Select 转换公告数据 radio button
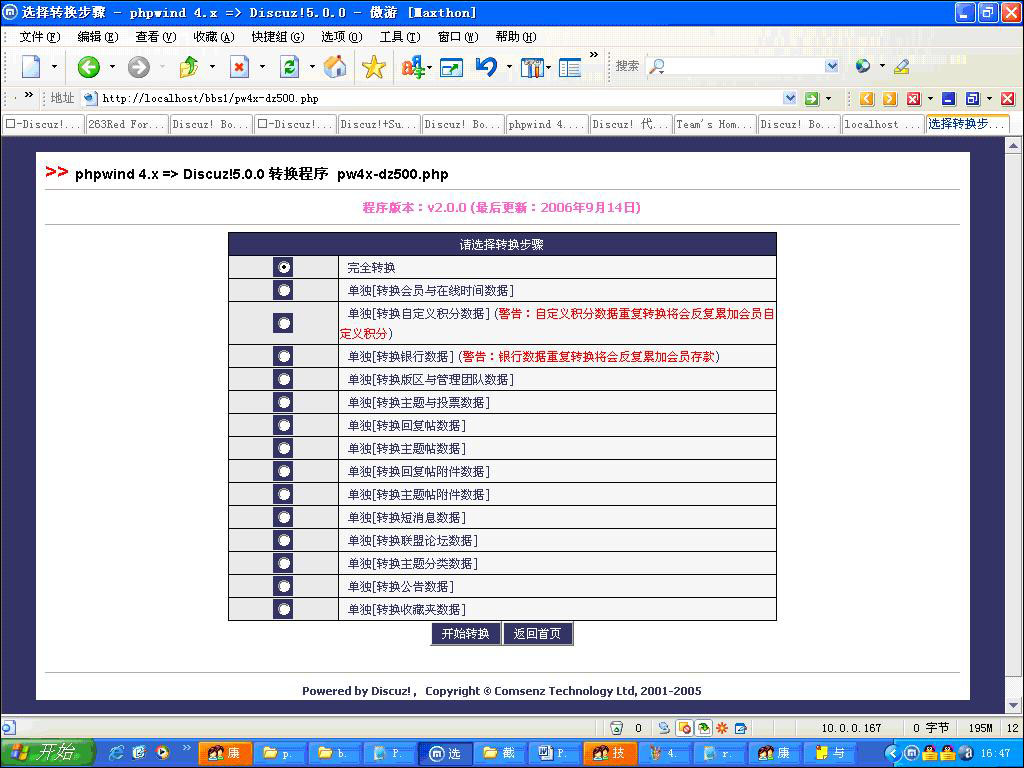1024x768 pixels. click(x=283, y=586)
